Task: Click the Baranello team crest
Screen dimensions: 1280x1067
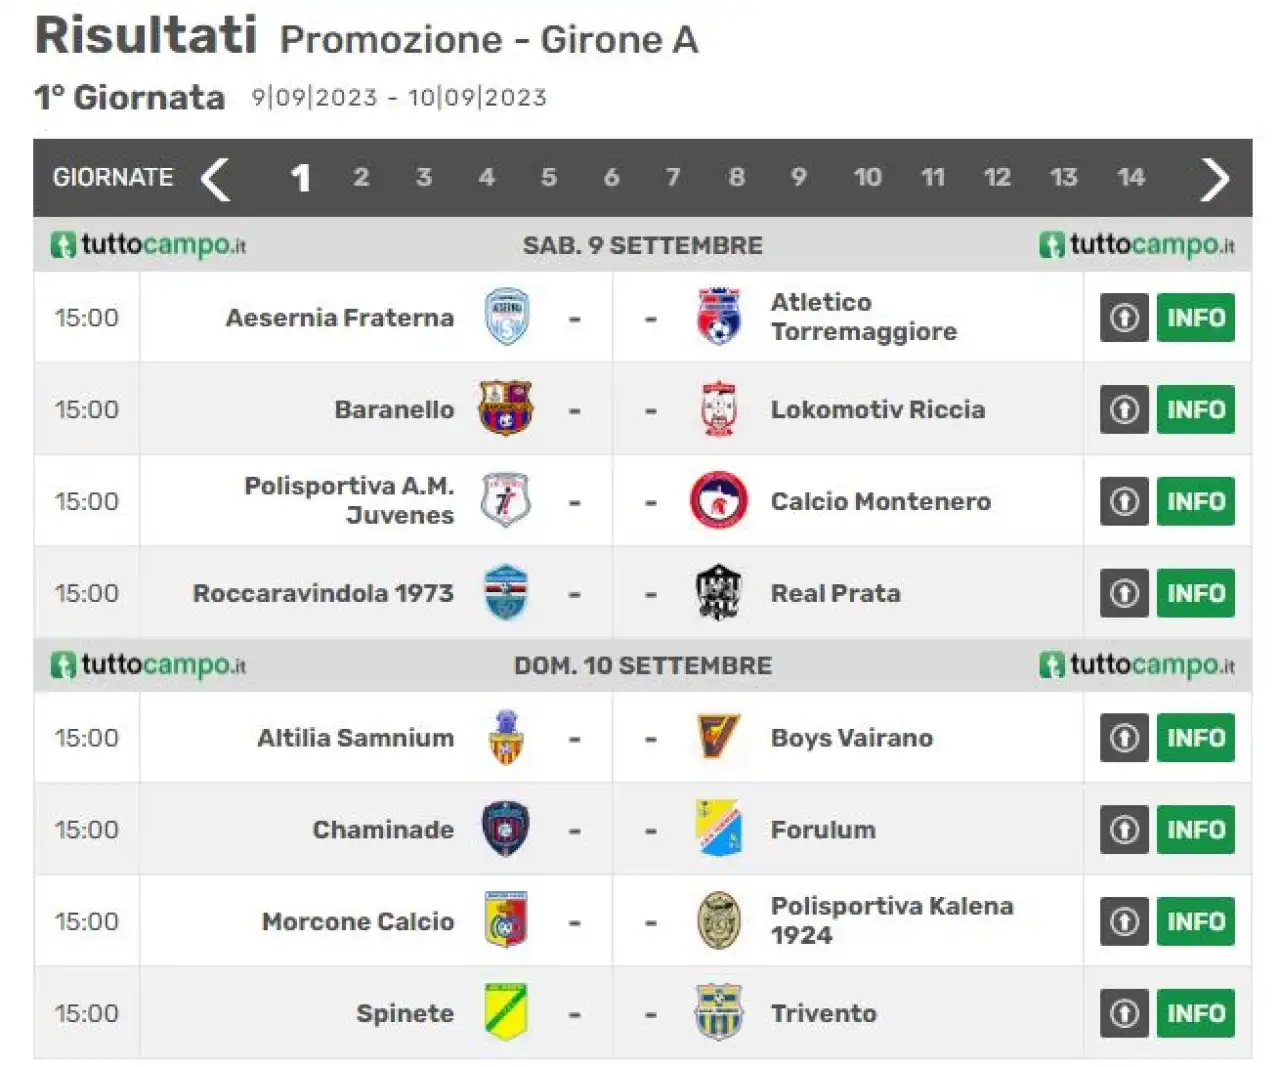Action: tap(506, 408)
